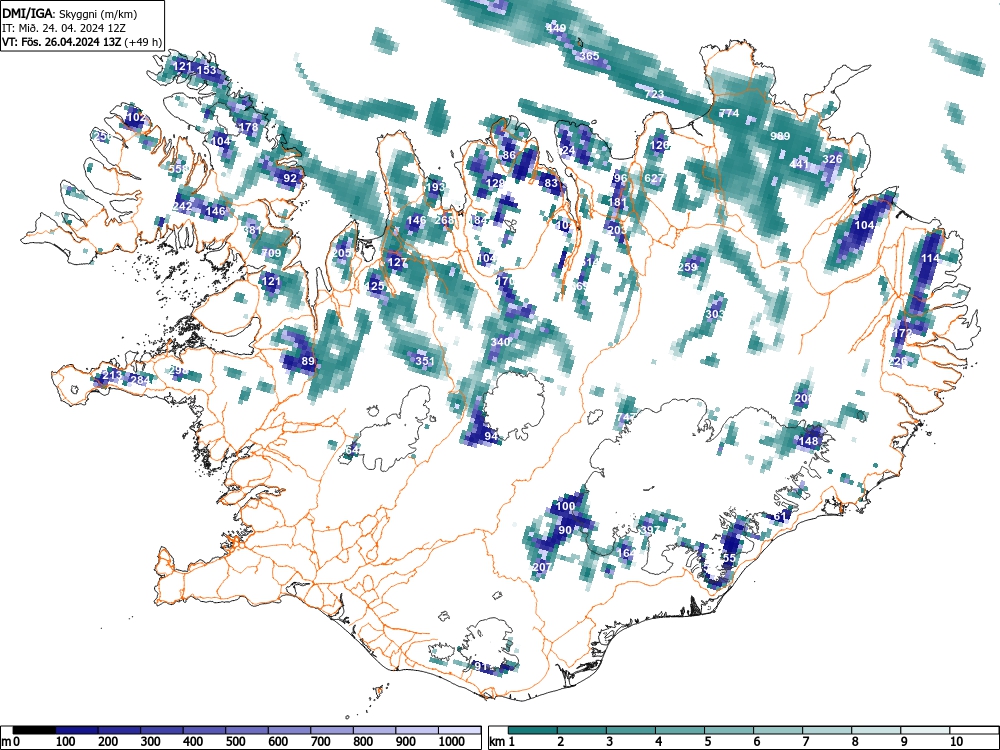
Task: Click the "10" tick label on the kilometre legend
Action: 956,742
